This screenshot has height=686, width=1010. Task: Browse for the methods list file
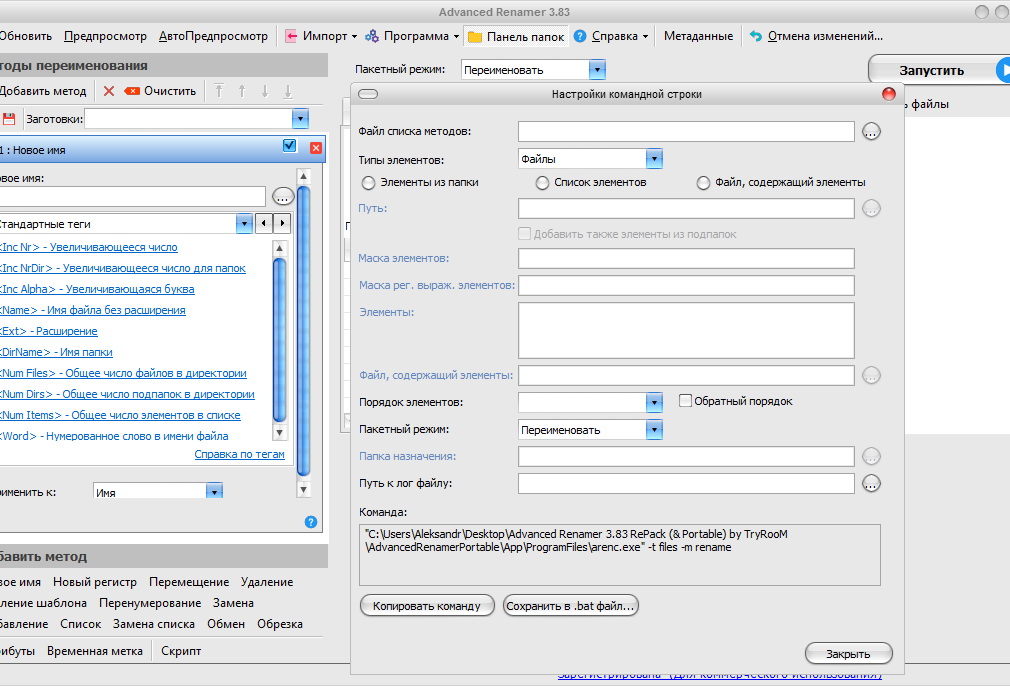871,131
